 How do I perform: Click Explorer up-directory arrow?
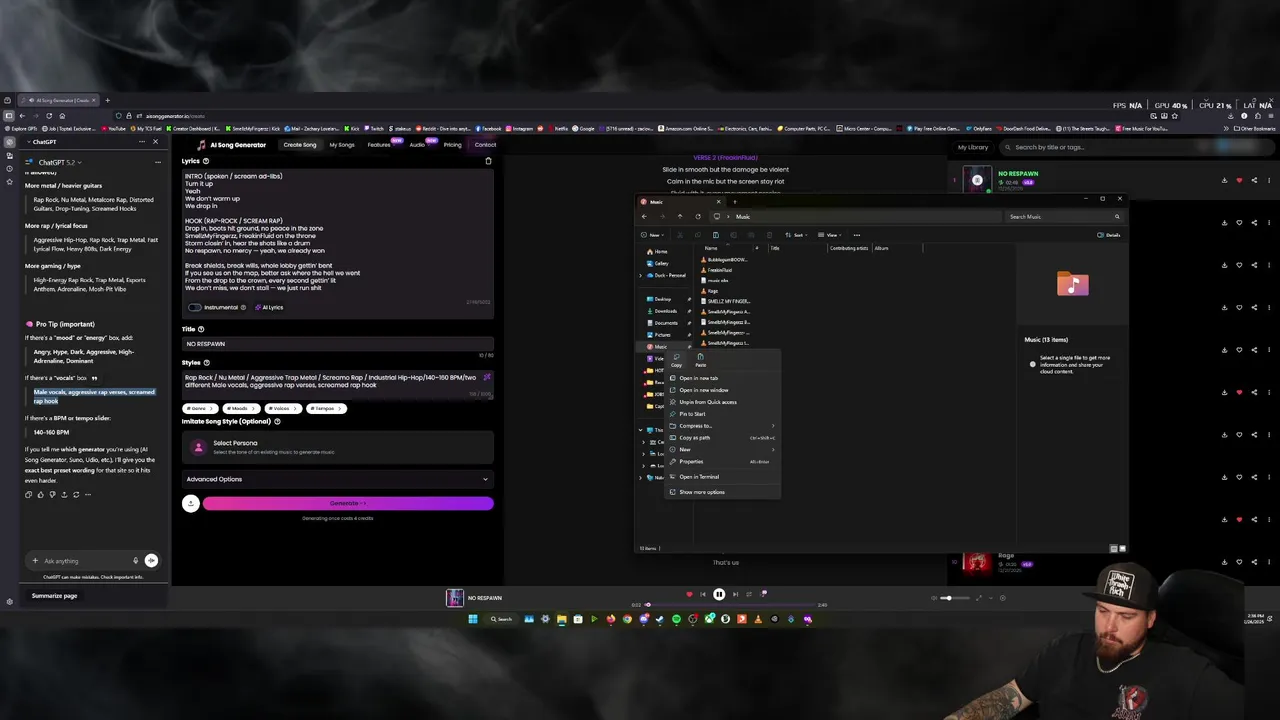click(680, 217)
